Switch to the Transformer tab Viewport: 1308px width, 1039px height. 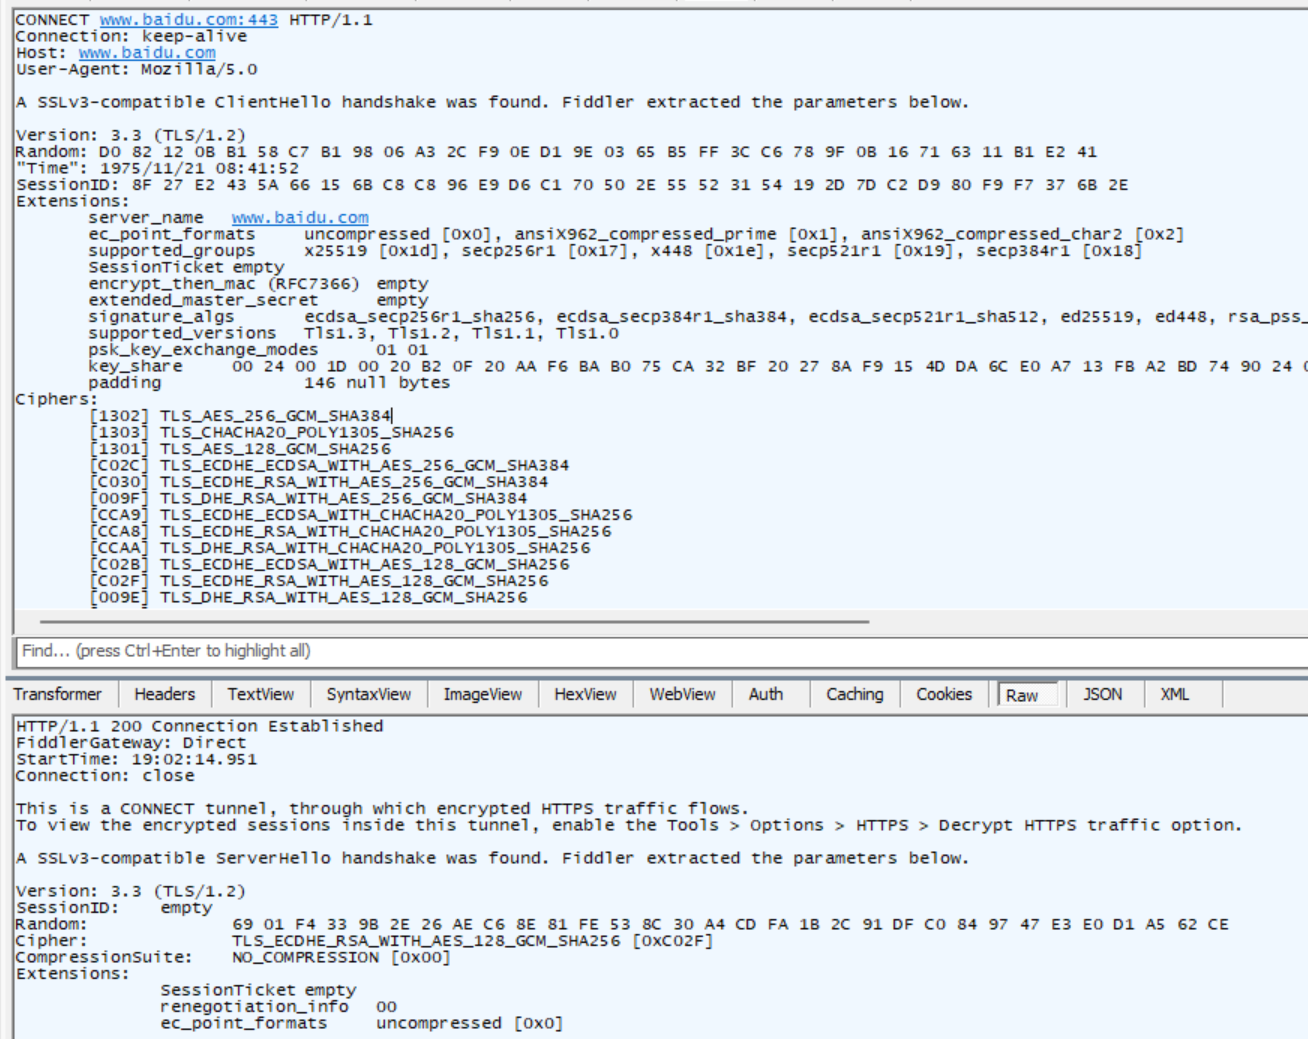click(58, 694)
